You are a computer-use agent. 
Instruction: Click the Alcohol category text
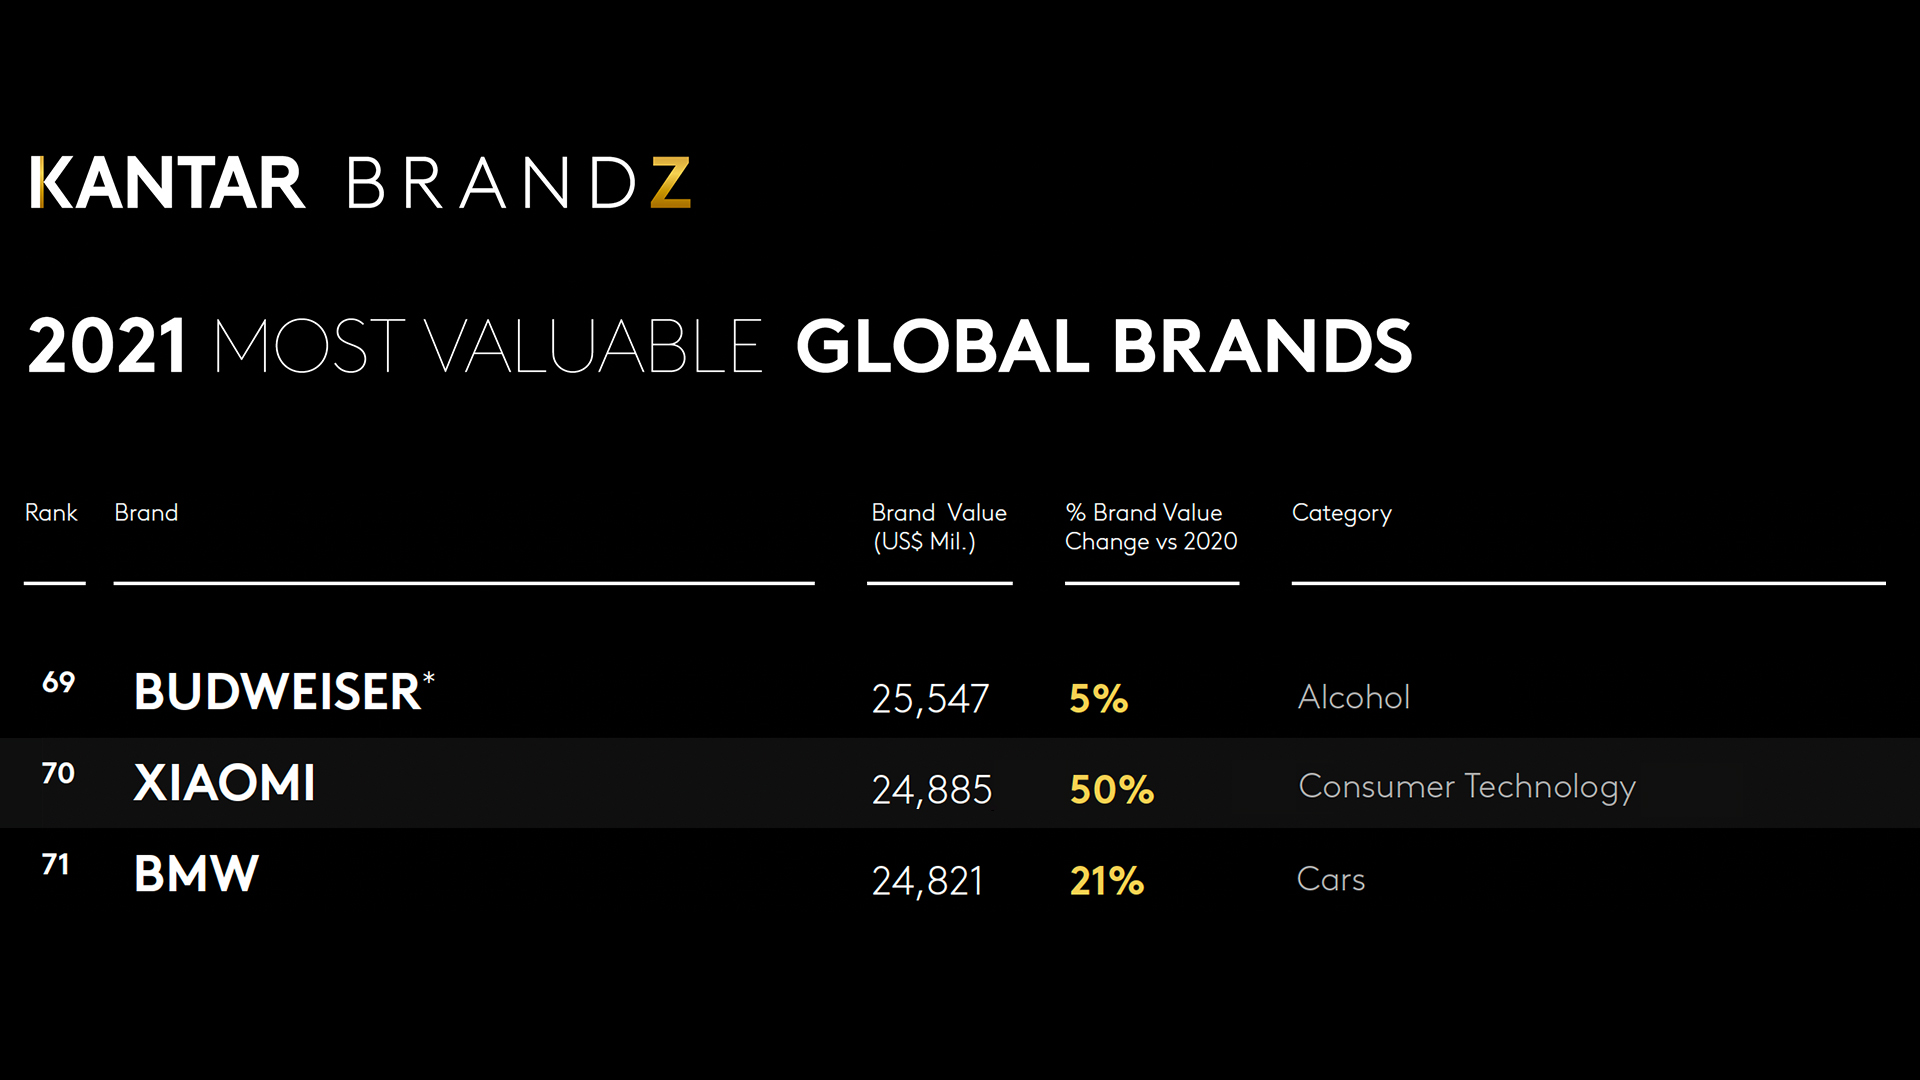tap(1354, 697)
